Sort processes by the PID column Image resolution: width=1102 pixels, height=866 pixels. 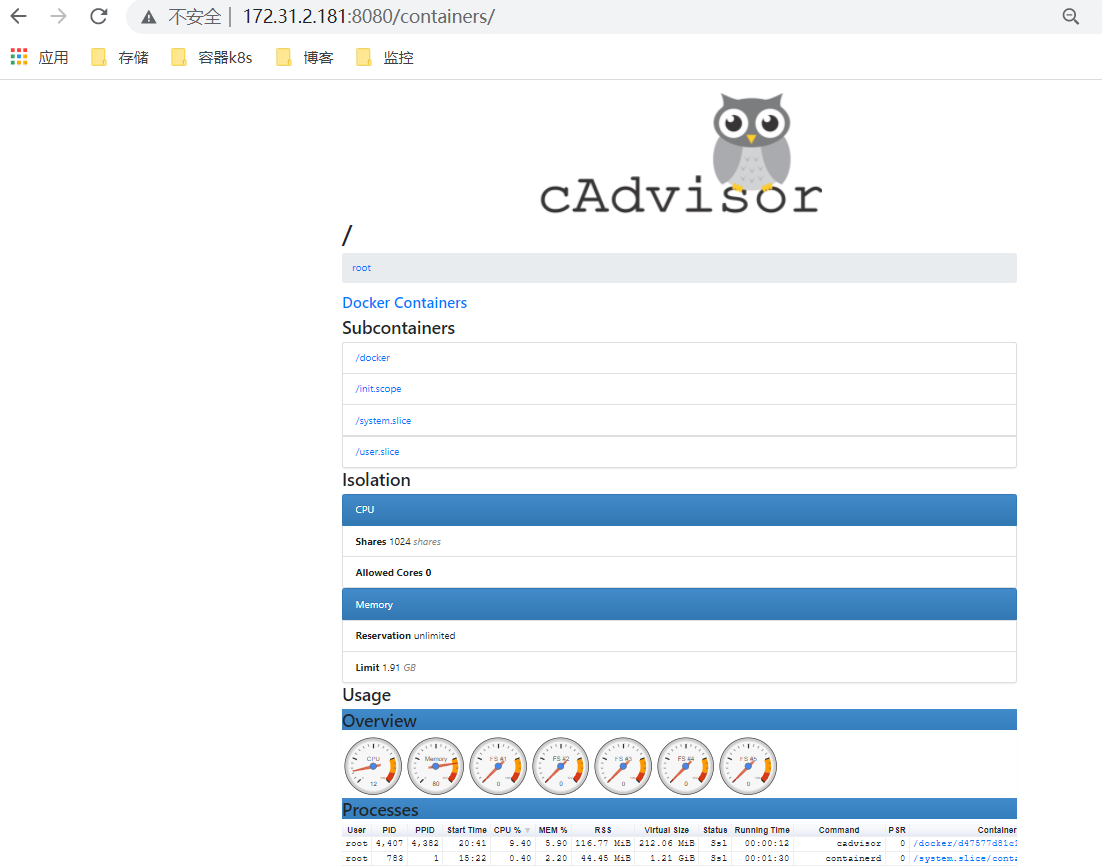389,830
